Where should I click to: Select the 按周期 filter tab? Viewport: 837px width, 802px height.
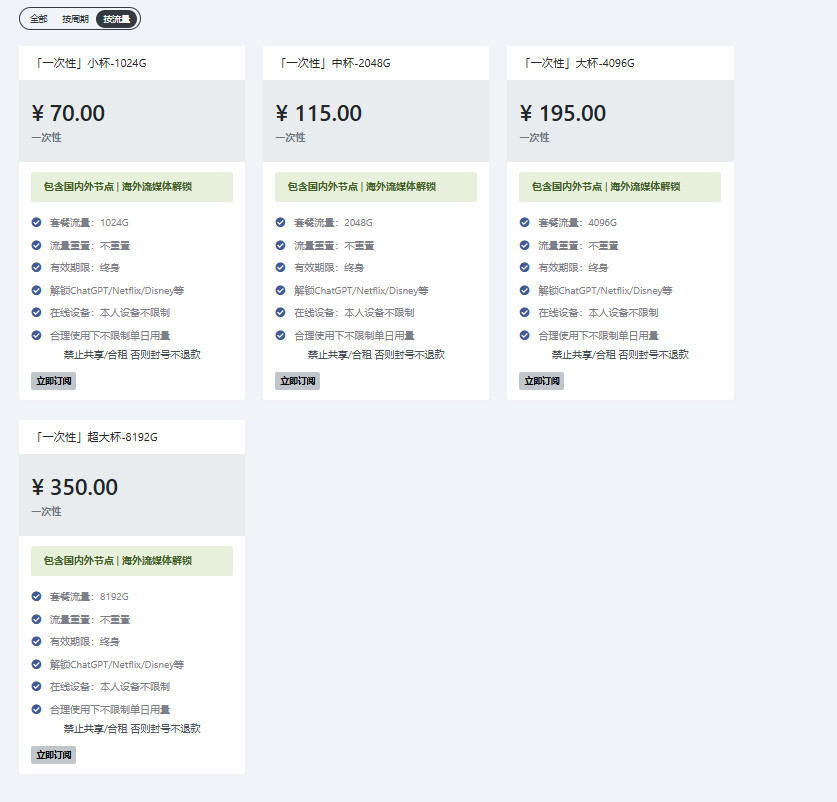(75, 19)
